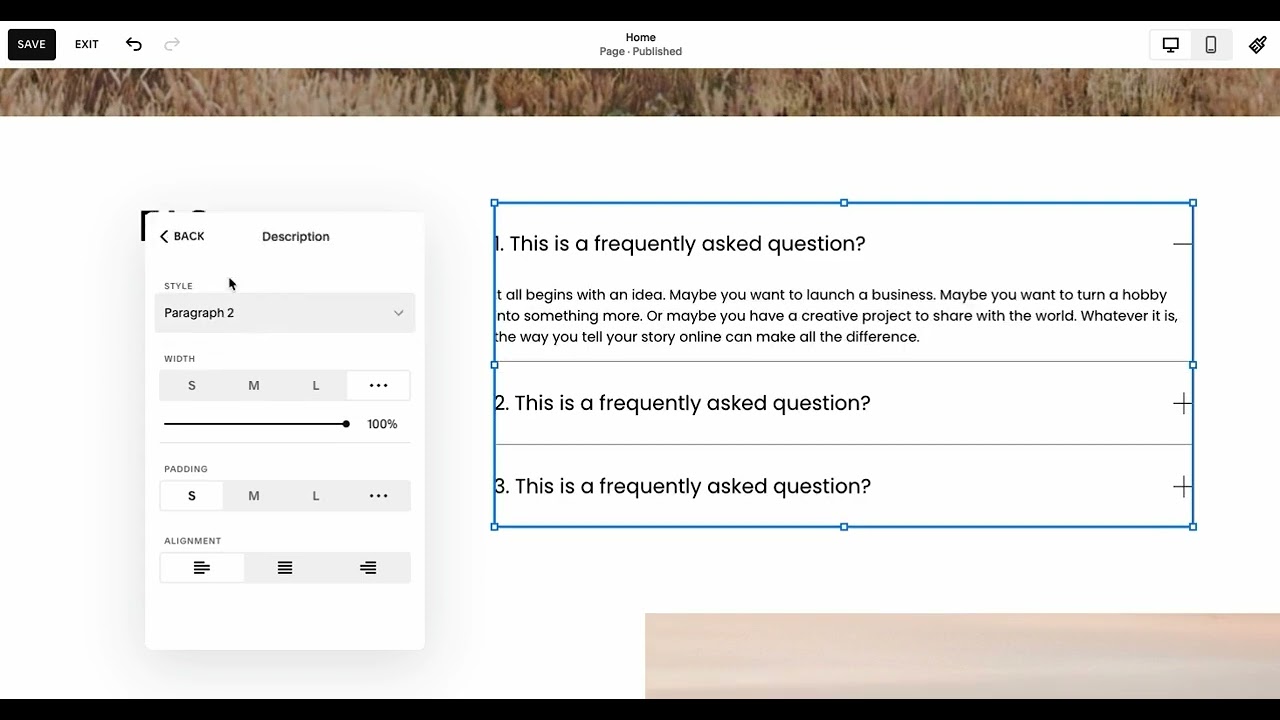1280x720 pixels.
Task: Select right text alignment icon
Action: click(368, 568)
